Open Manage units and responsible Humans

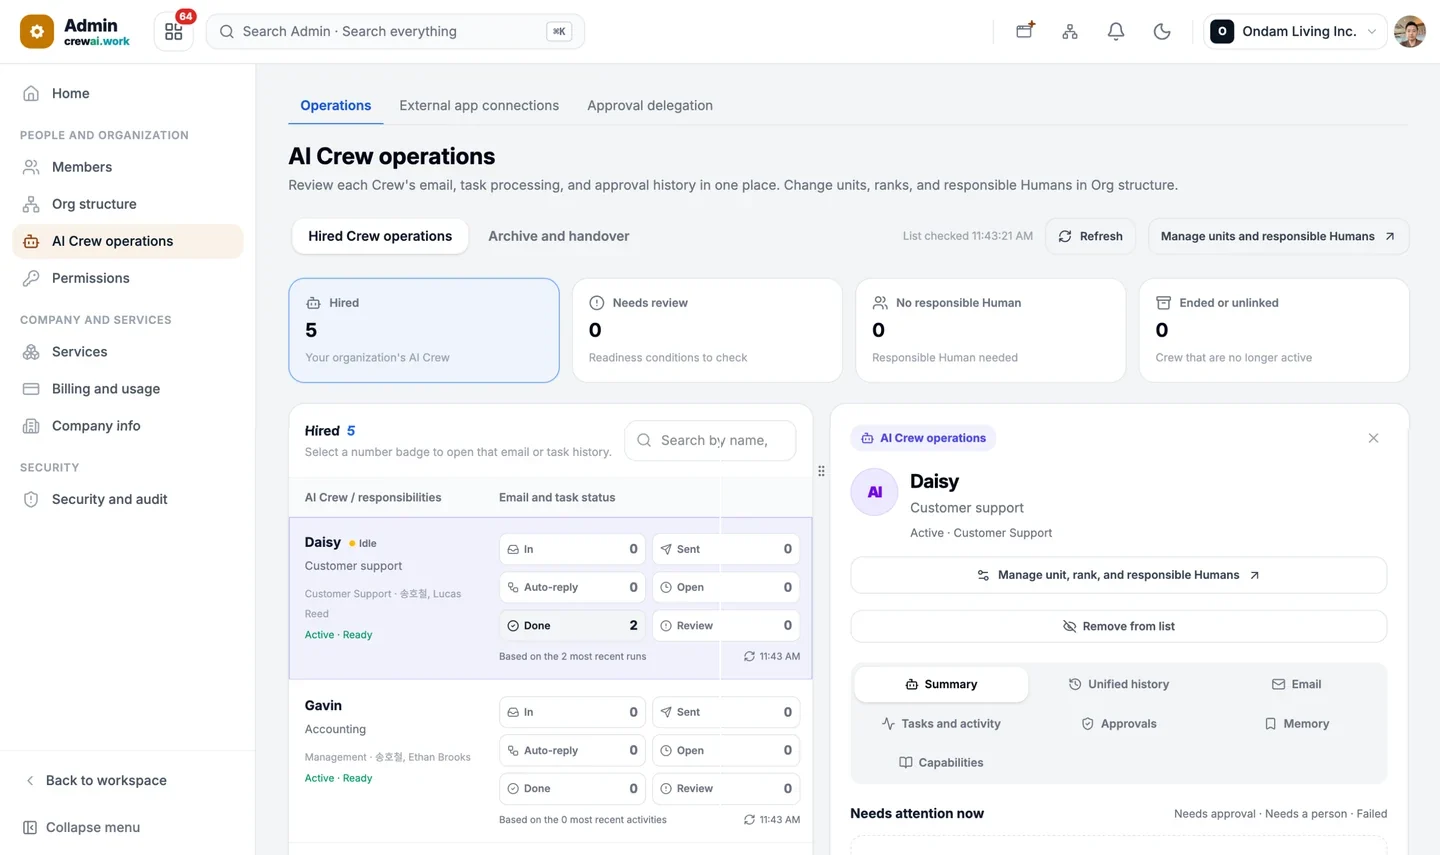(x=1278, y=236)
